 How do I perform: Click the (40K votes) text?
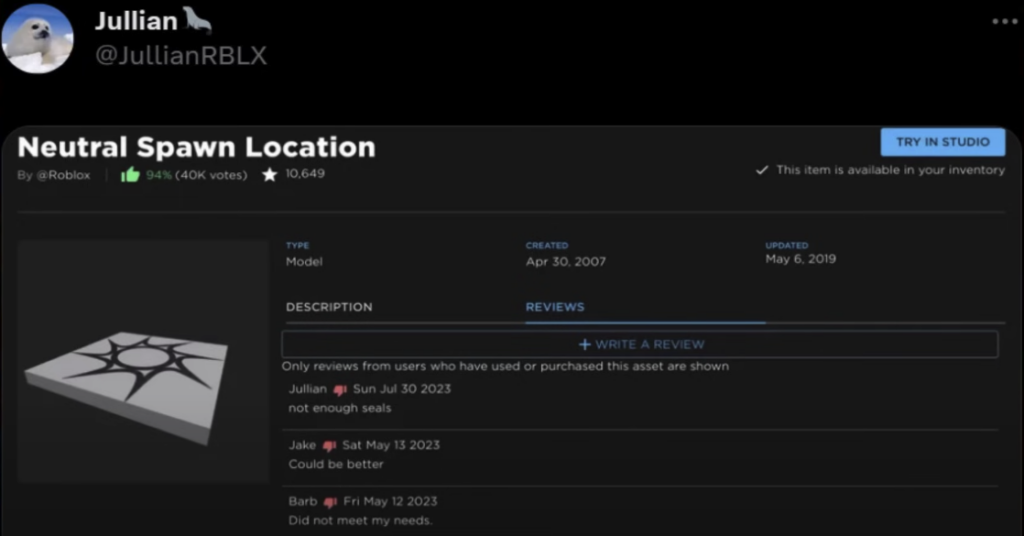[211, 175]
